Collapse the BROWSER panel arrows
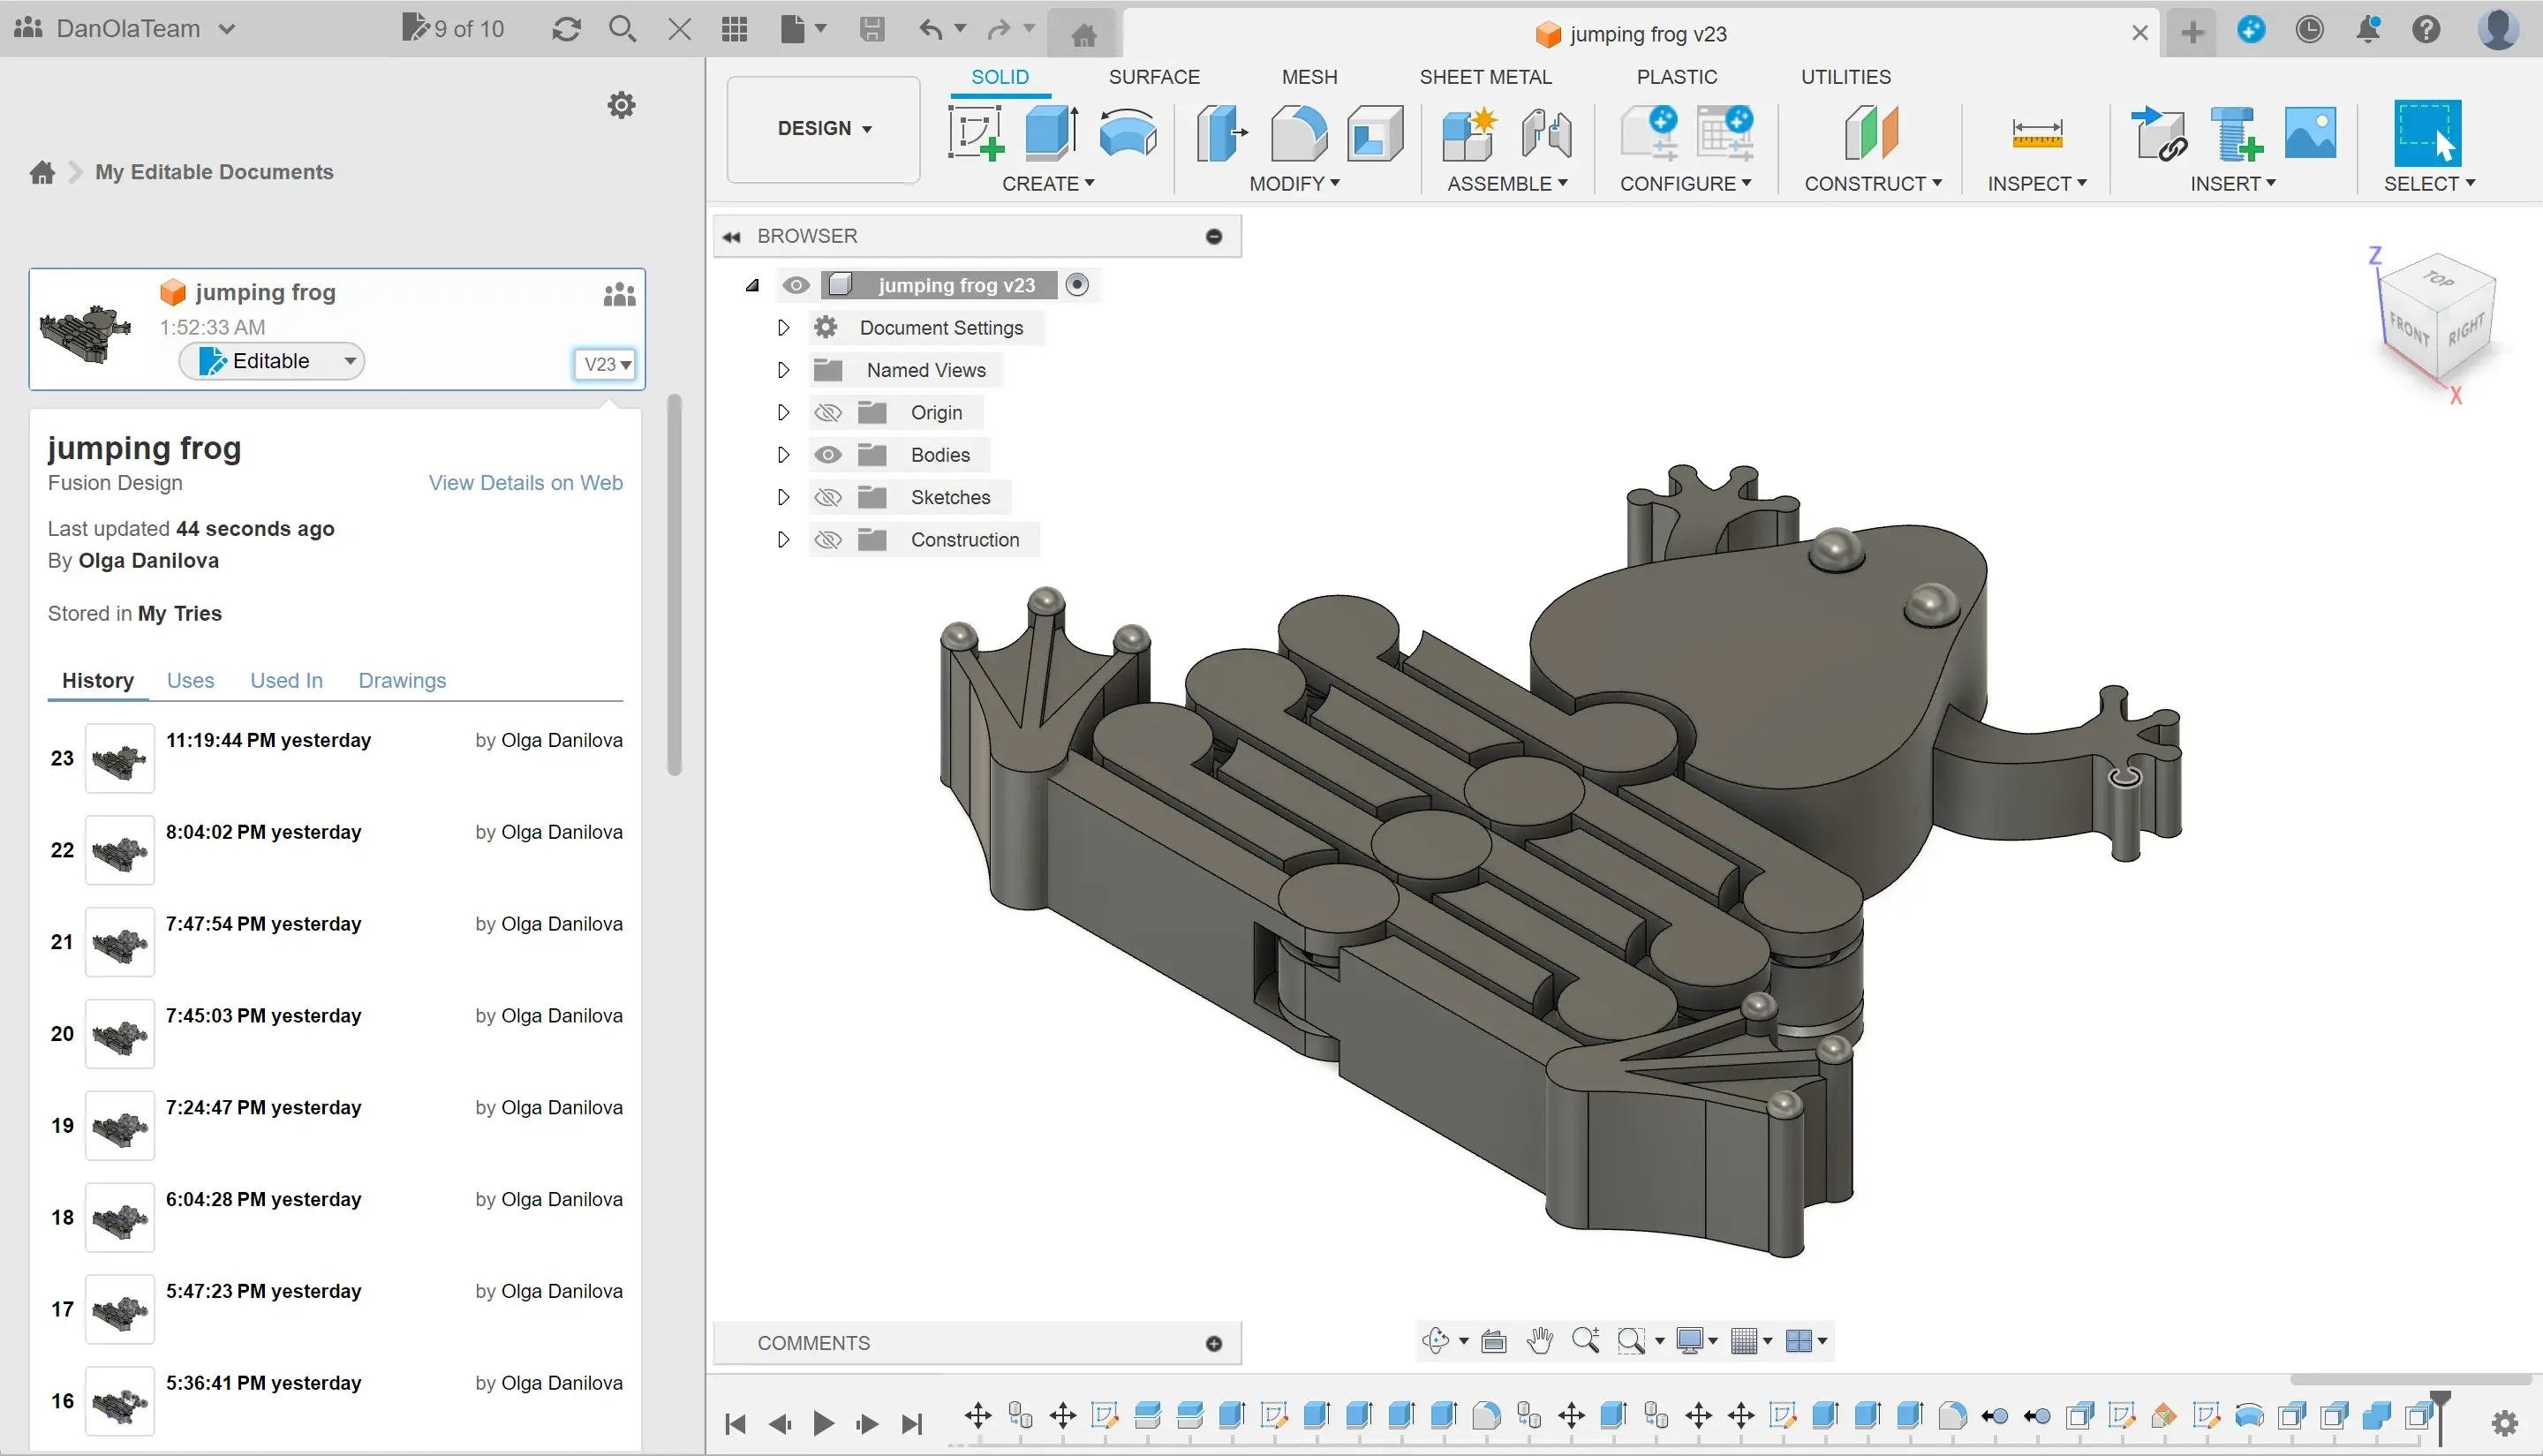 pyautogui.click(x=732, y=237)
